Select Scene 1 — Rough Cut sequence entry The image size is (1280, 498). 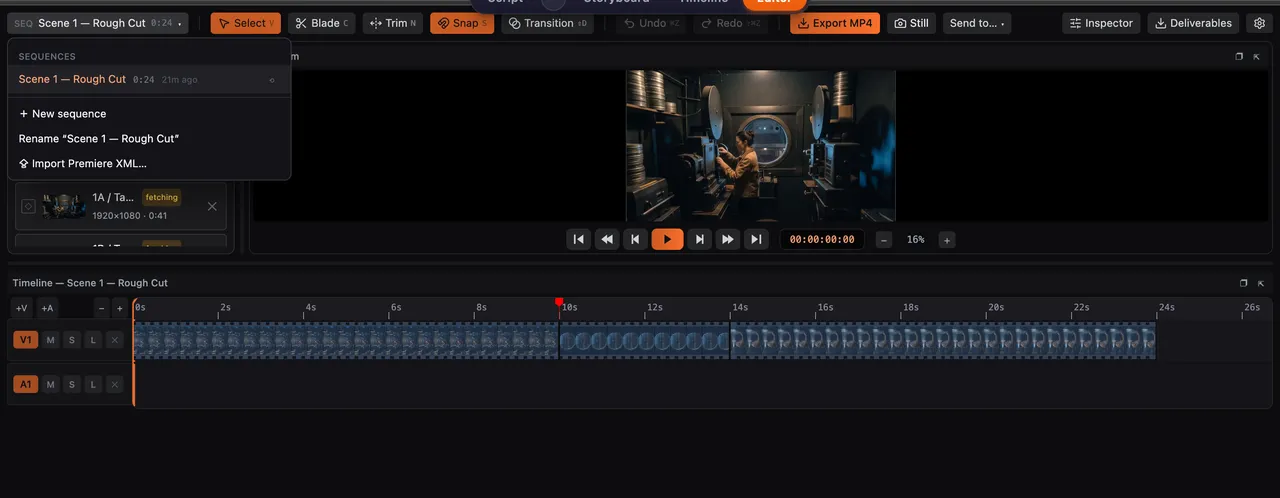coord(149,79)
